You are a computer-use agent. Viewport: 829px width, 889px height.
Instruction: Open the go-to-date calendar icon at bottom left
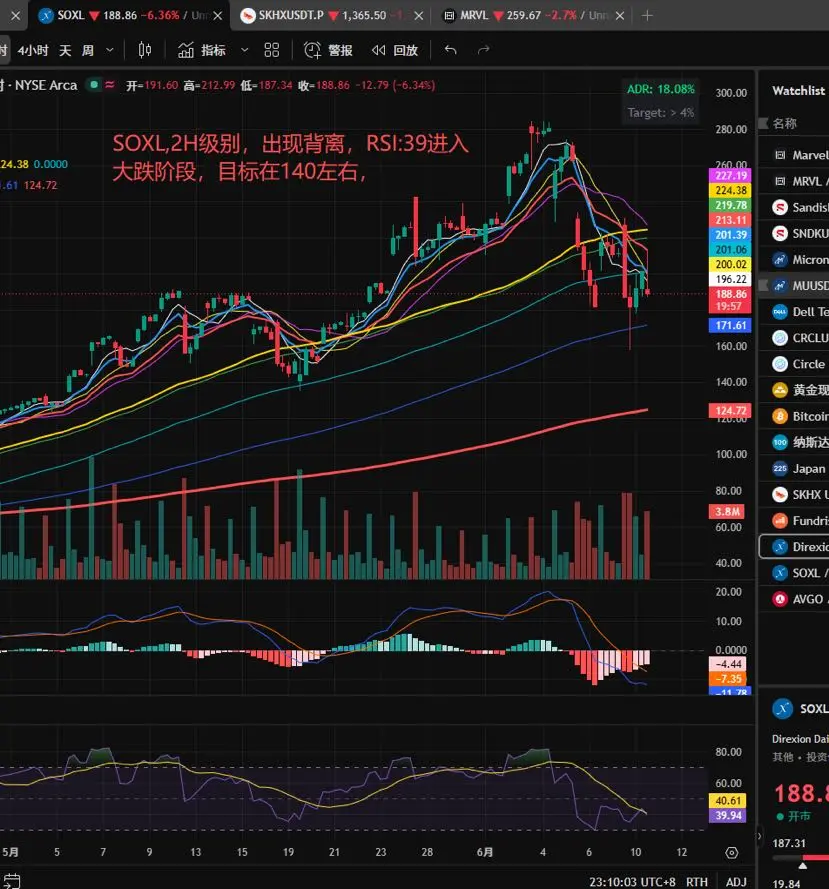click(11, 881)
